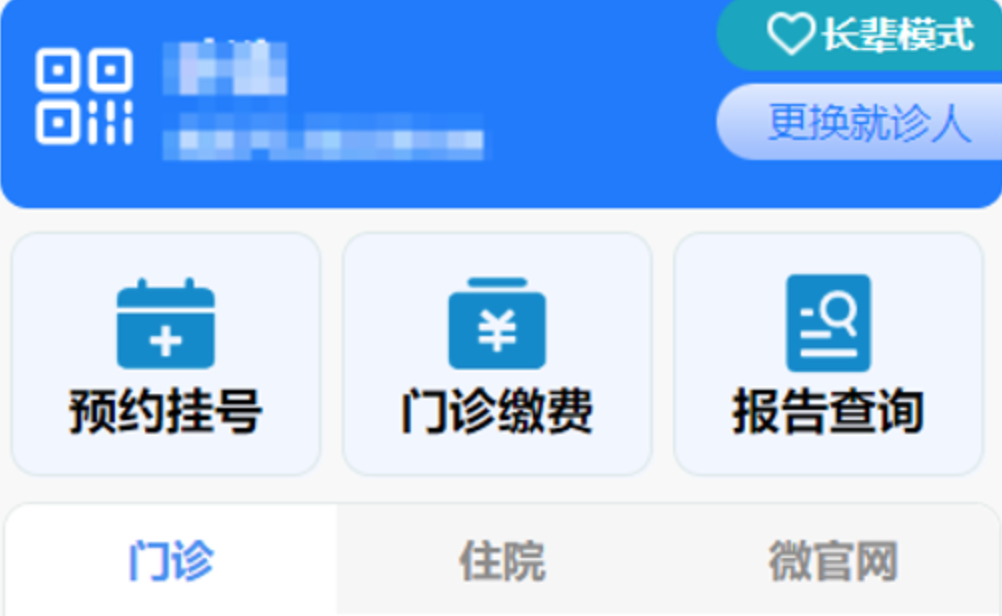Click the top-left square of the QR icon
Image resolution: width=1002 pixels, height=616 pixels.
pos(58,70)
